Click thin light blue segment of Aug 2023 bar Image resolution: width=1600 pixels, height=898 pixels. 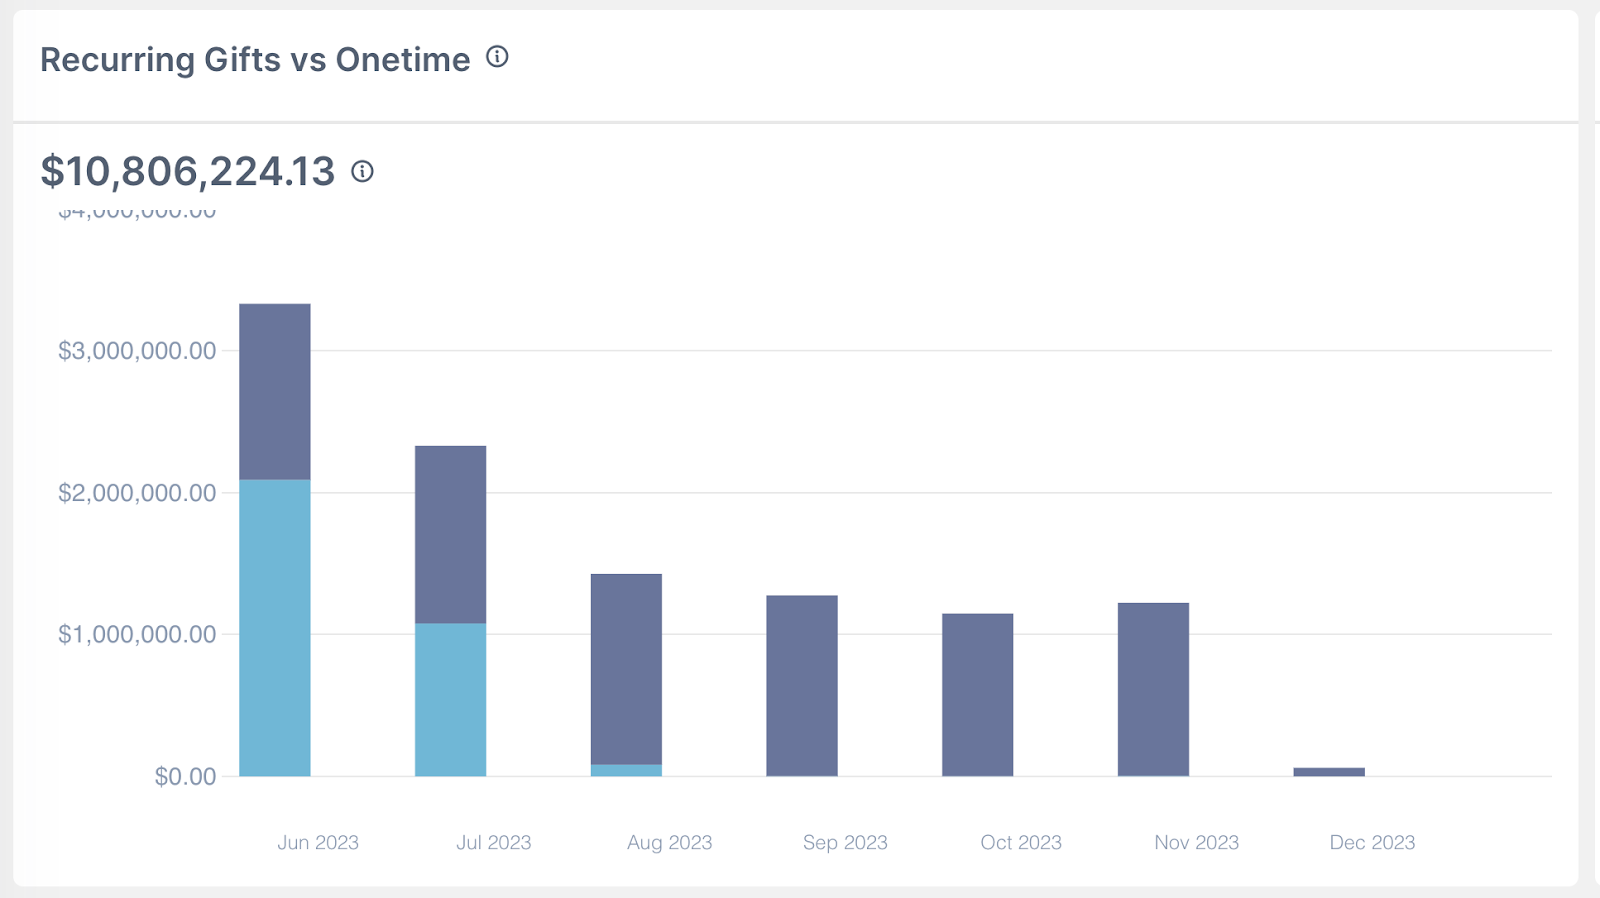coord(626,770)
